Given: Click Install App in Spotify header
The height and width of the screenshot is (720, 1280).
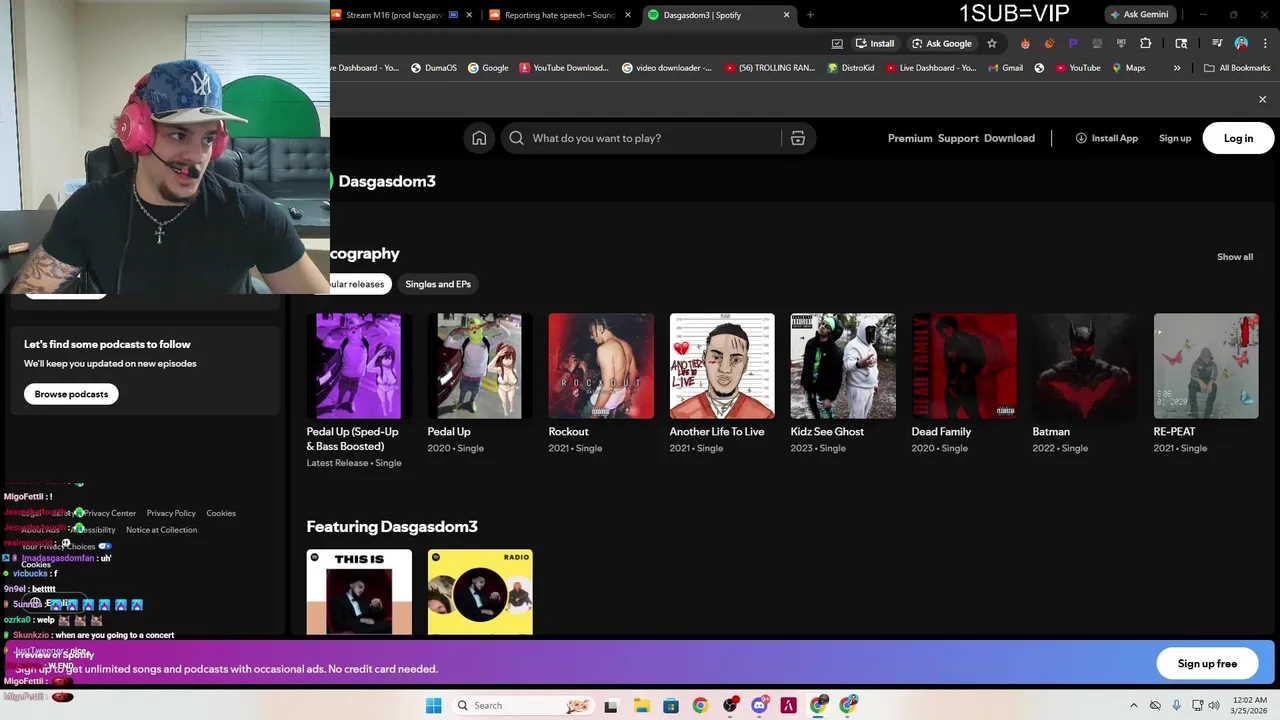Looking at the screenshot, I should (1106, 138).
